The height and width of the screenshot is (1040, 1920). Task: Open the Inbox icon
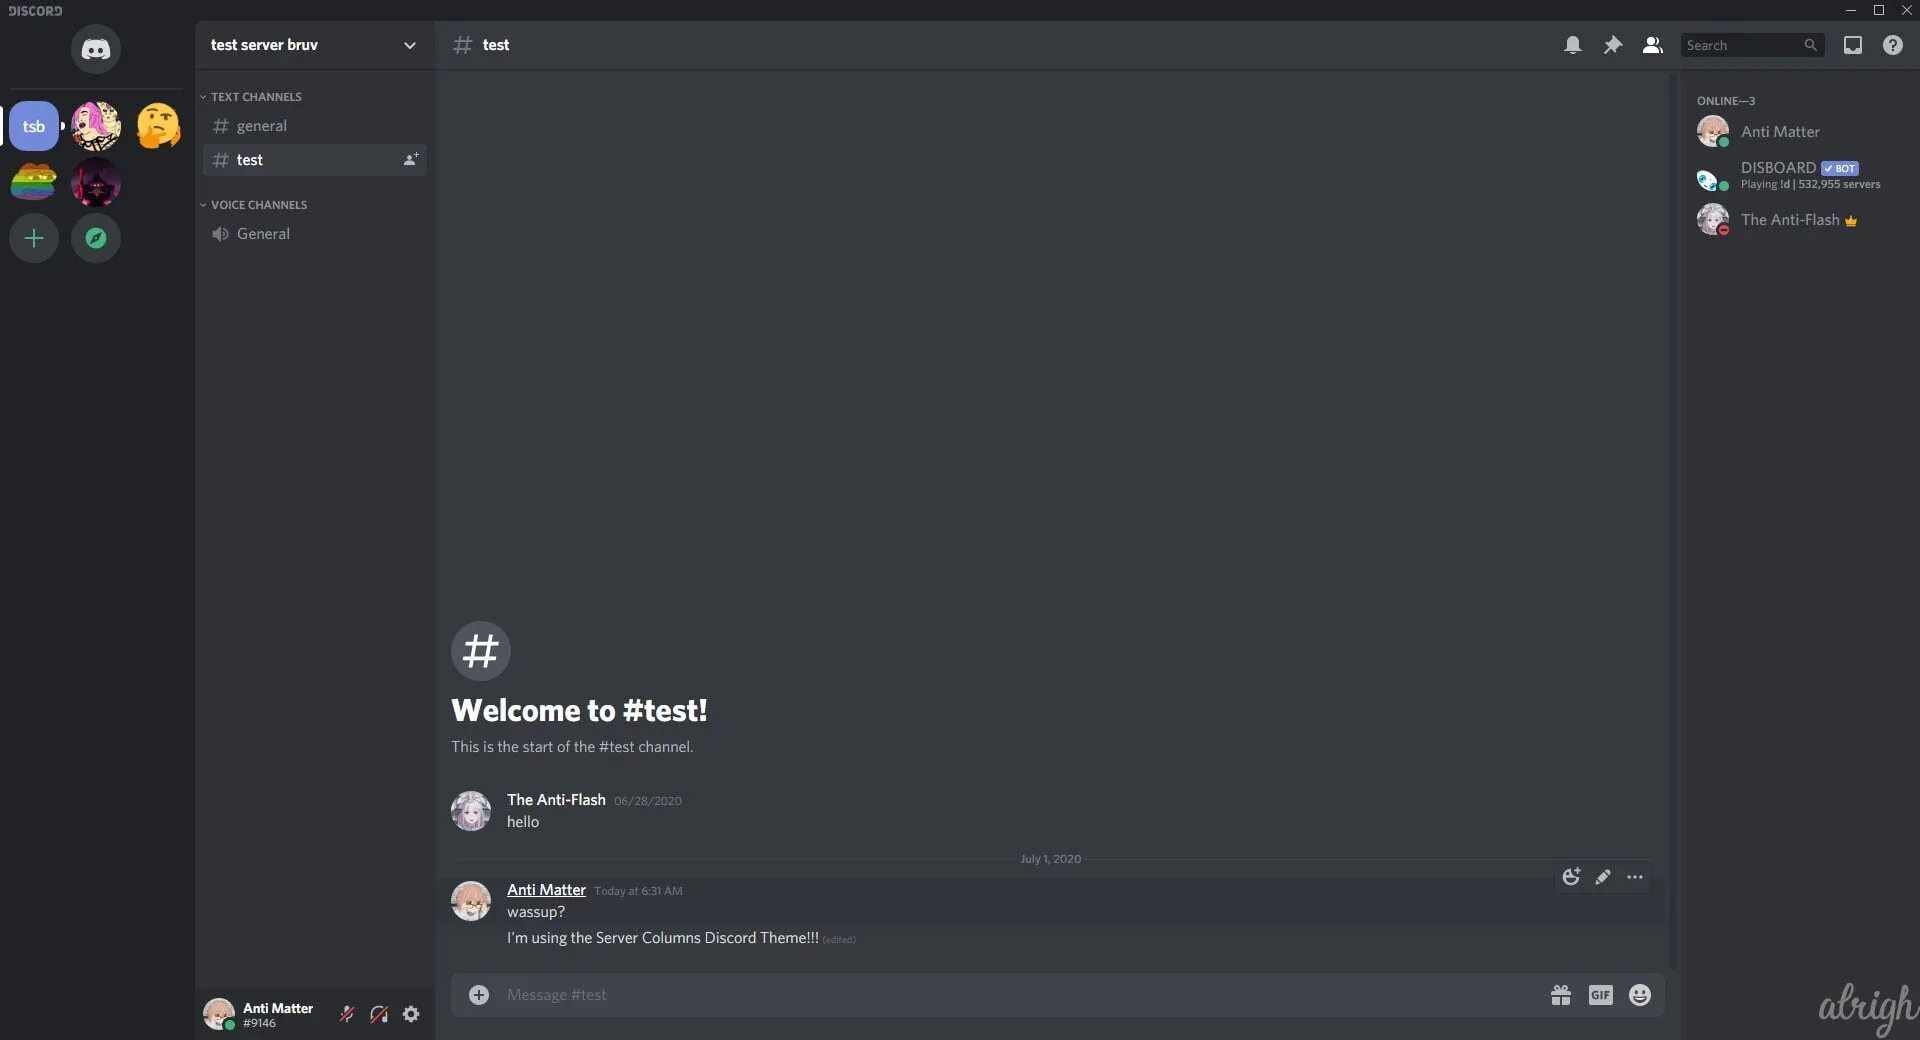click(1853, 45)
